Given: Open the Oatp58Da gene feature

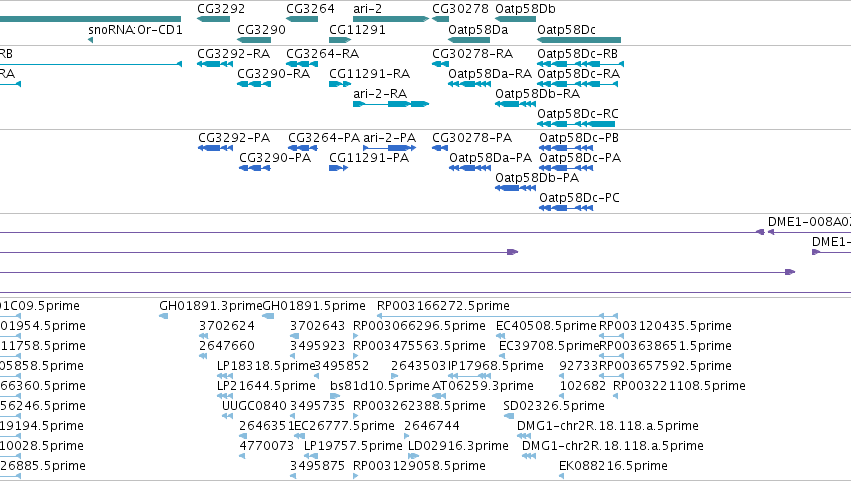Looking at the screenshot, I should (469, 40).
